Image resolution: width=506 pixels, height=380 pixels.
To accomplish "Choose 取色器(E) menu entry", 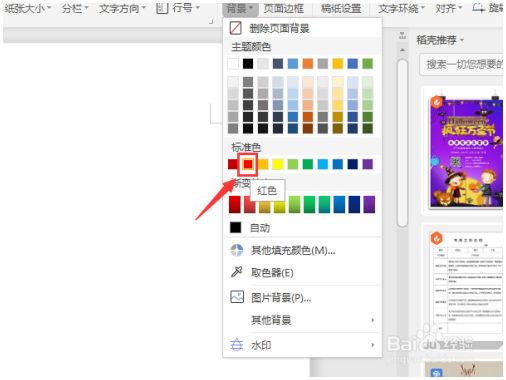I will tap(302, 272).
